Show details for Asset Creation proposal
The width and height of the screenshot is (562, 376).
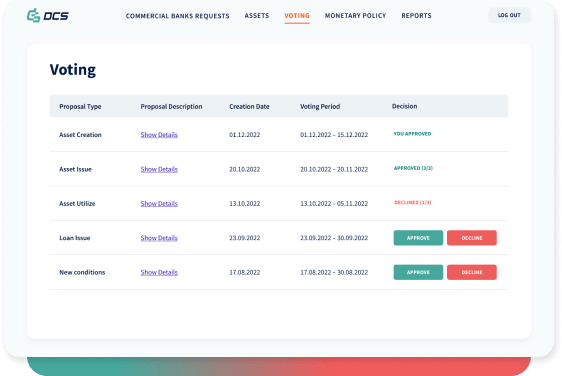coord(159,135)
